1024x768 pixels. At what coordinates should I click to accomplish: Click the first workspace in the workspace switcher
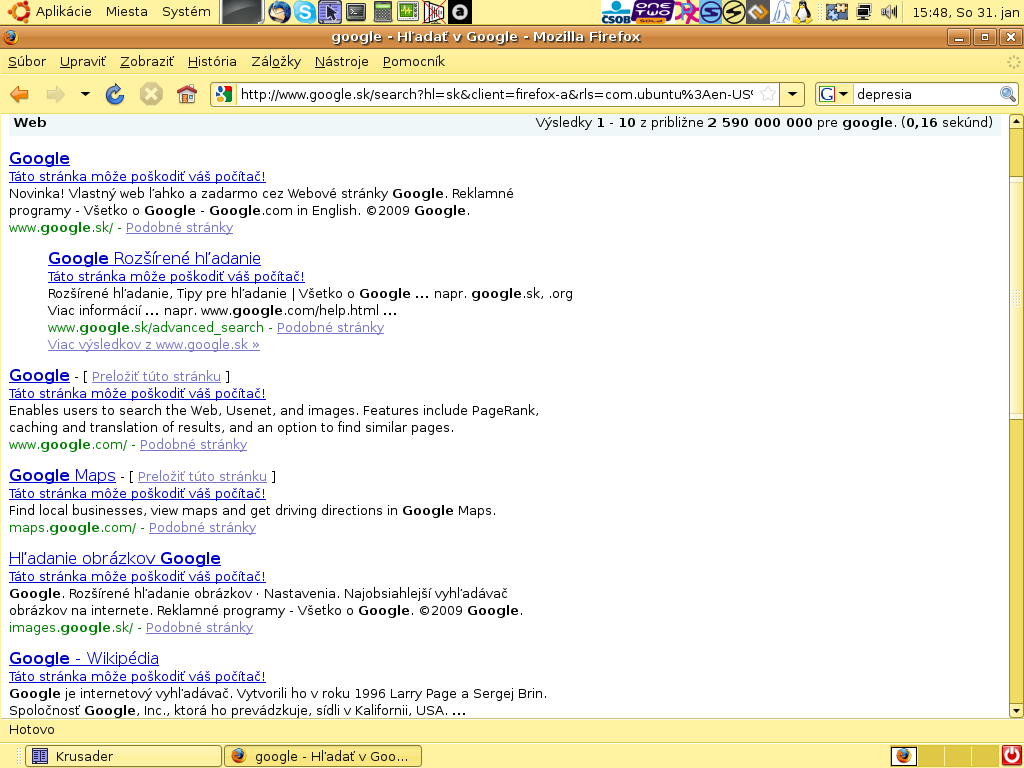[904, 756]
